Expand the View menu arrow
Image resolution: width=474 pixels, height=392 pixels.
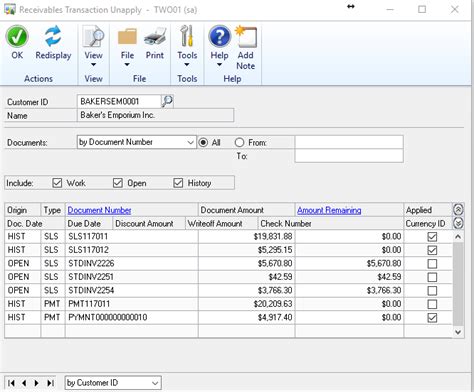pos(93,65)
